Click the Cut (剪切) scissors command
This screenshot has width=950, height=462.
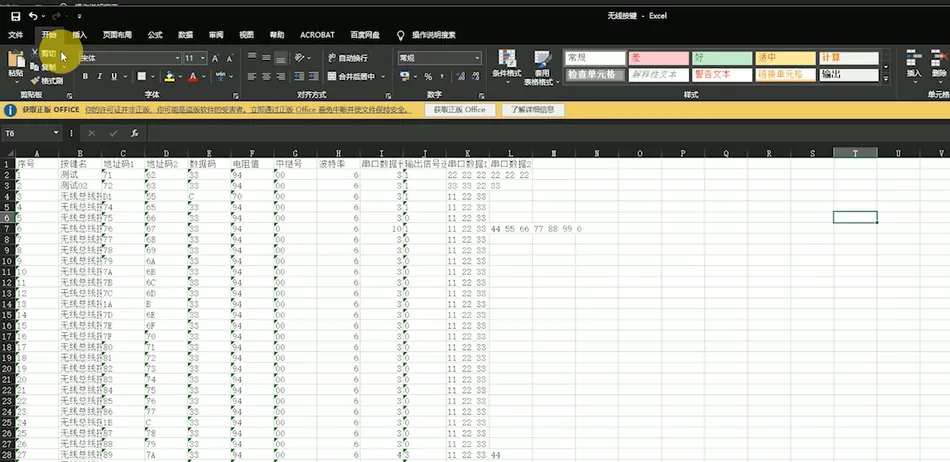44,53
